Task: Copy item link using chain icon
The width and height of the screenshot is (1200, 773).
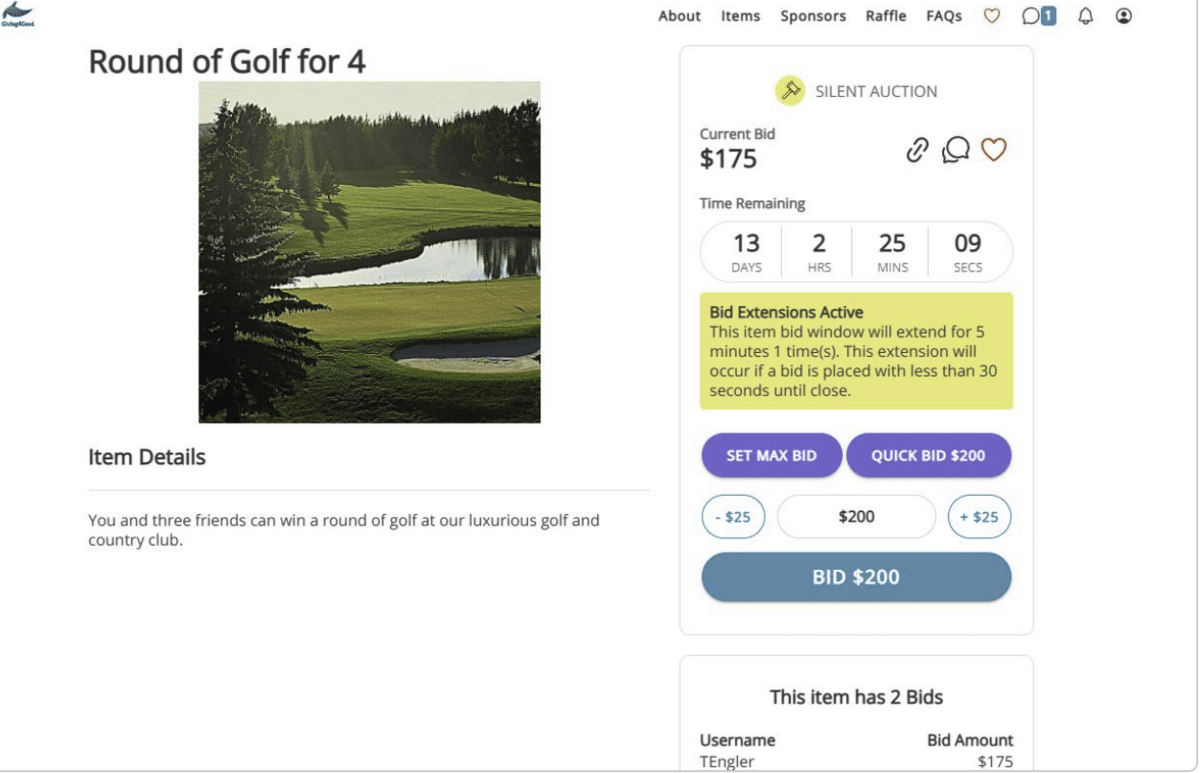Action: pos(917,151)
